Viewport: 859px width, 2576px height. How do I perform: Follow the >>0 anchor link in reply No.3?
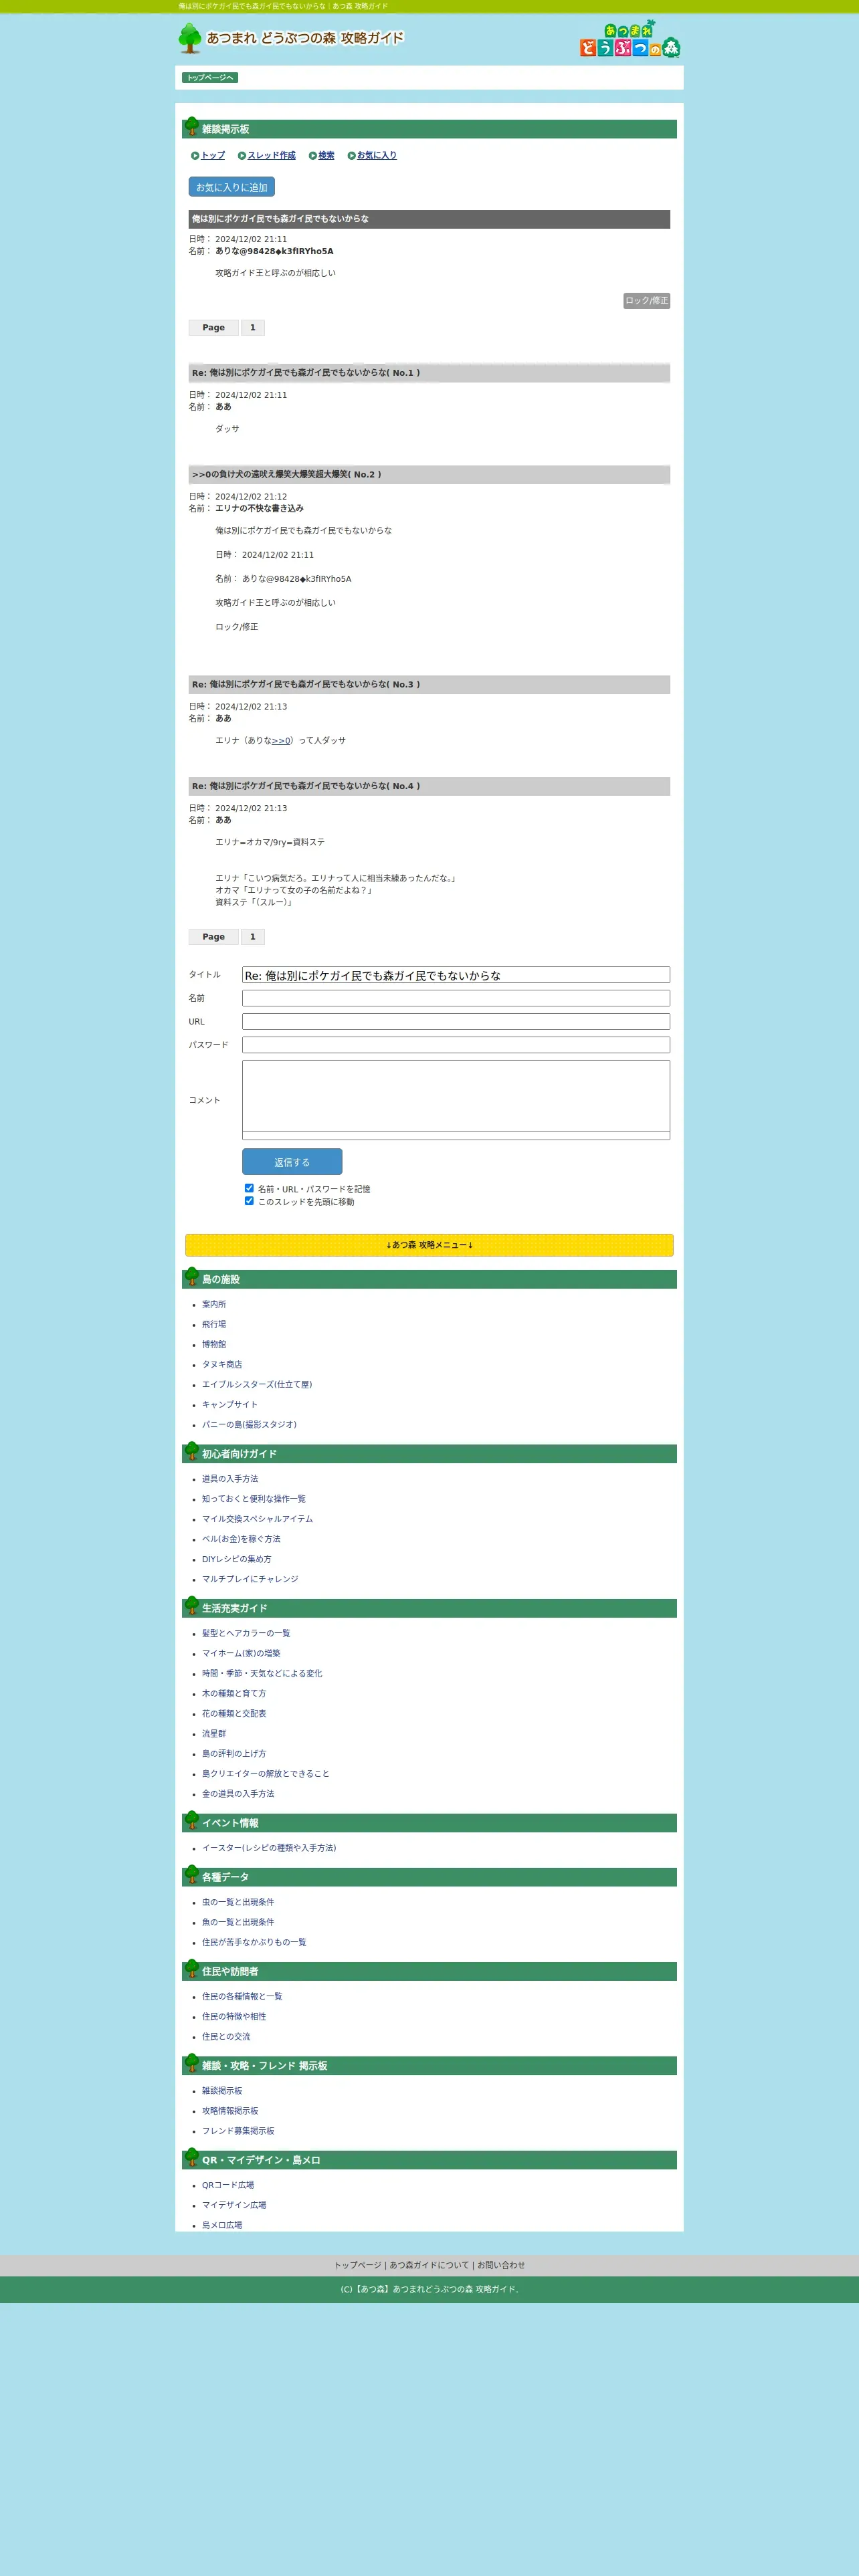(x=281, y=741)
